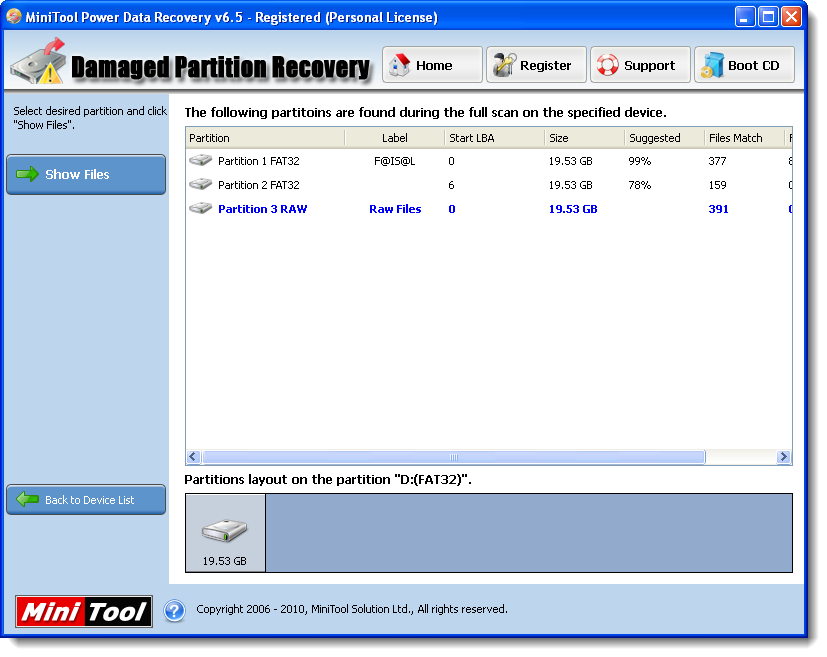Click the Show Files button
This screenshot has height=657, width=827.
86,175
